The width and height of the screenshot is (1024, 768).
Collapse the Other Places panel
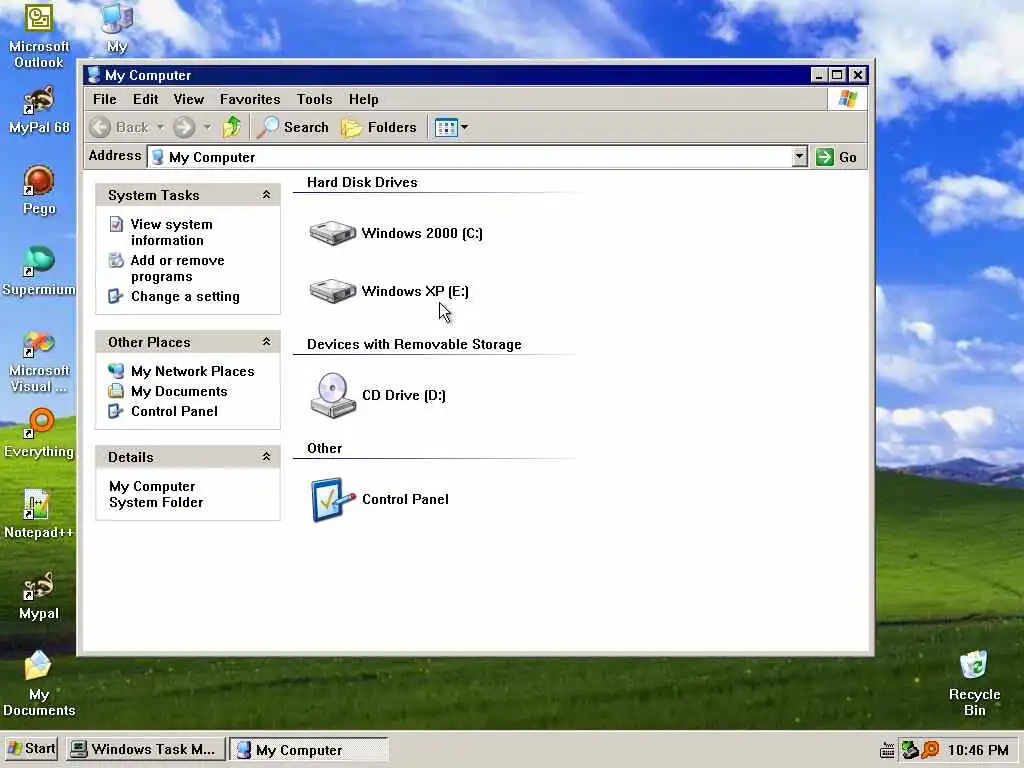(x=266, y=342)
